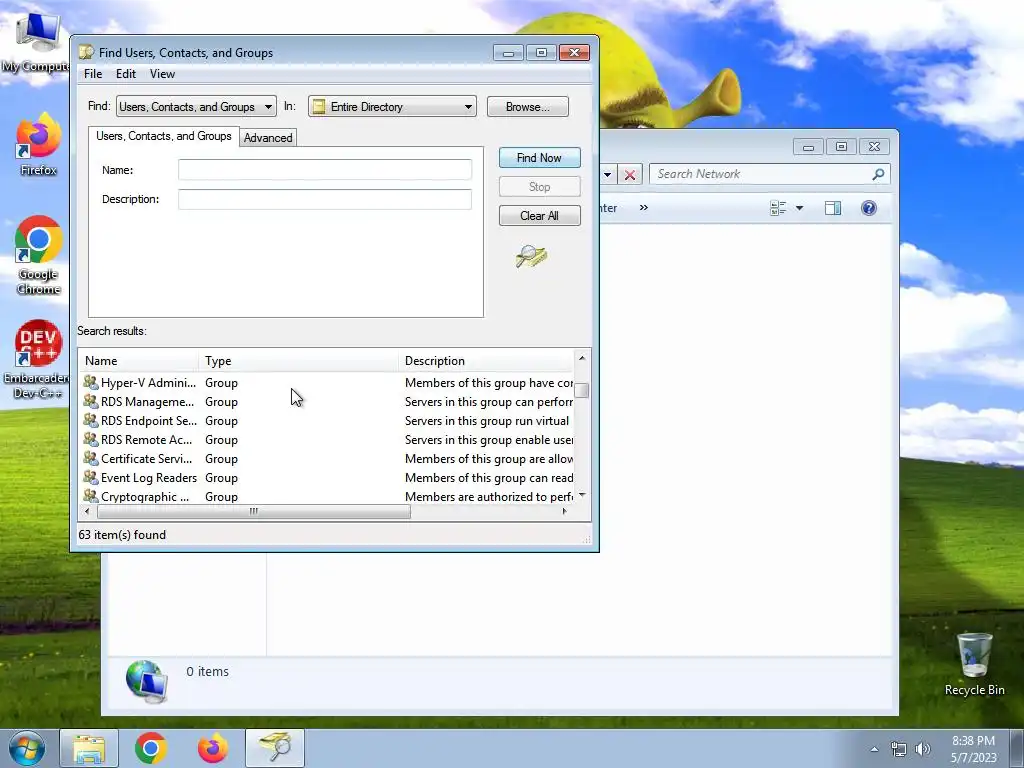Select the RDS Endpoint Se... group row
The width and height of the screenshot is (1024, 768).
(327, 421)
